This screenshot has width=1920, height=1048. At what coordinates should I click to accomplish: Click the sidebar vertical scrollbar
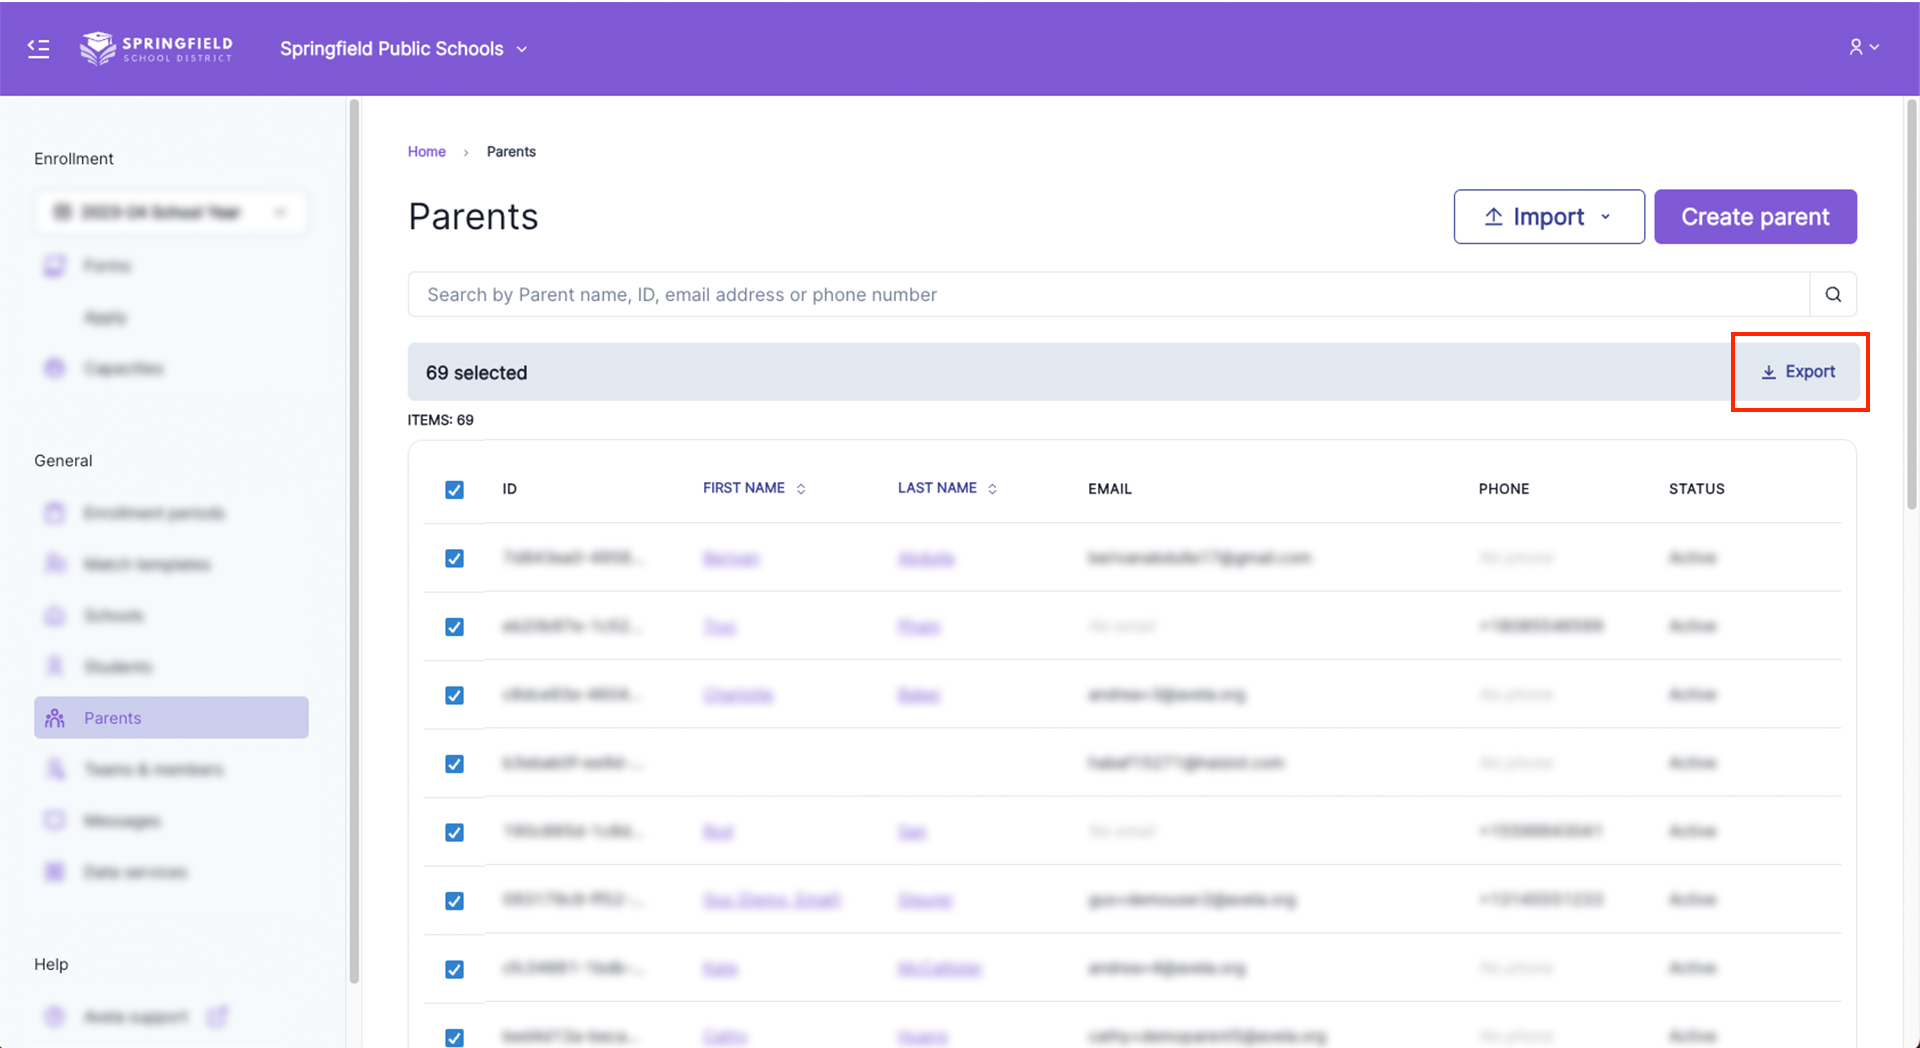(353, 540)
